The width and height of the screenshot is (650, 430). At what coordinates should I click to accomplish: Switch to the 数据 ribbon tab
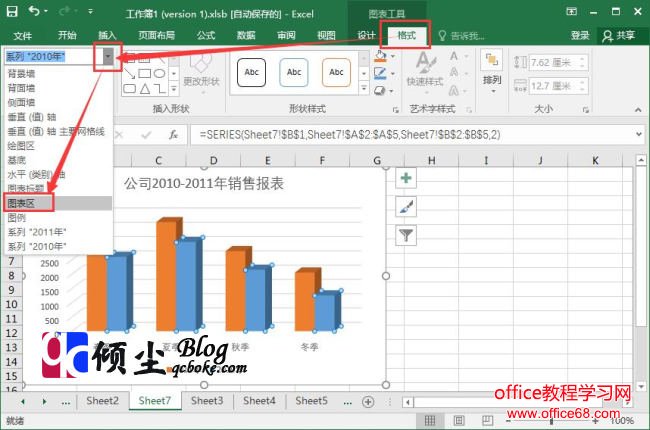pyautogui.click(x=246, y=35)
